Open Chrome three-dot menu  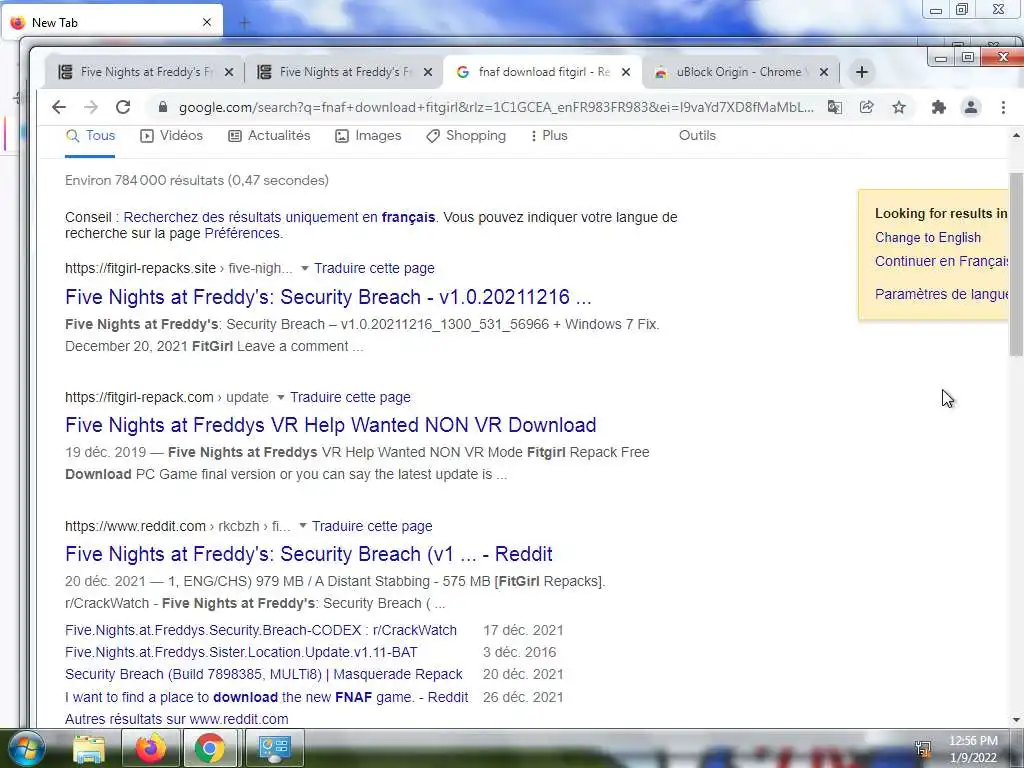1003,107
